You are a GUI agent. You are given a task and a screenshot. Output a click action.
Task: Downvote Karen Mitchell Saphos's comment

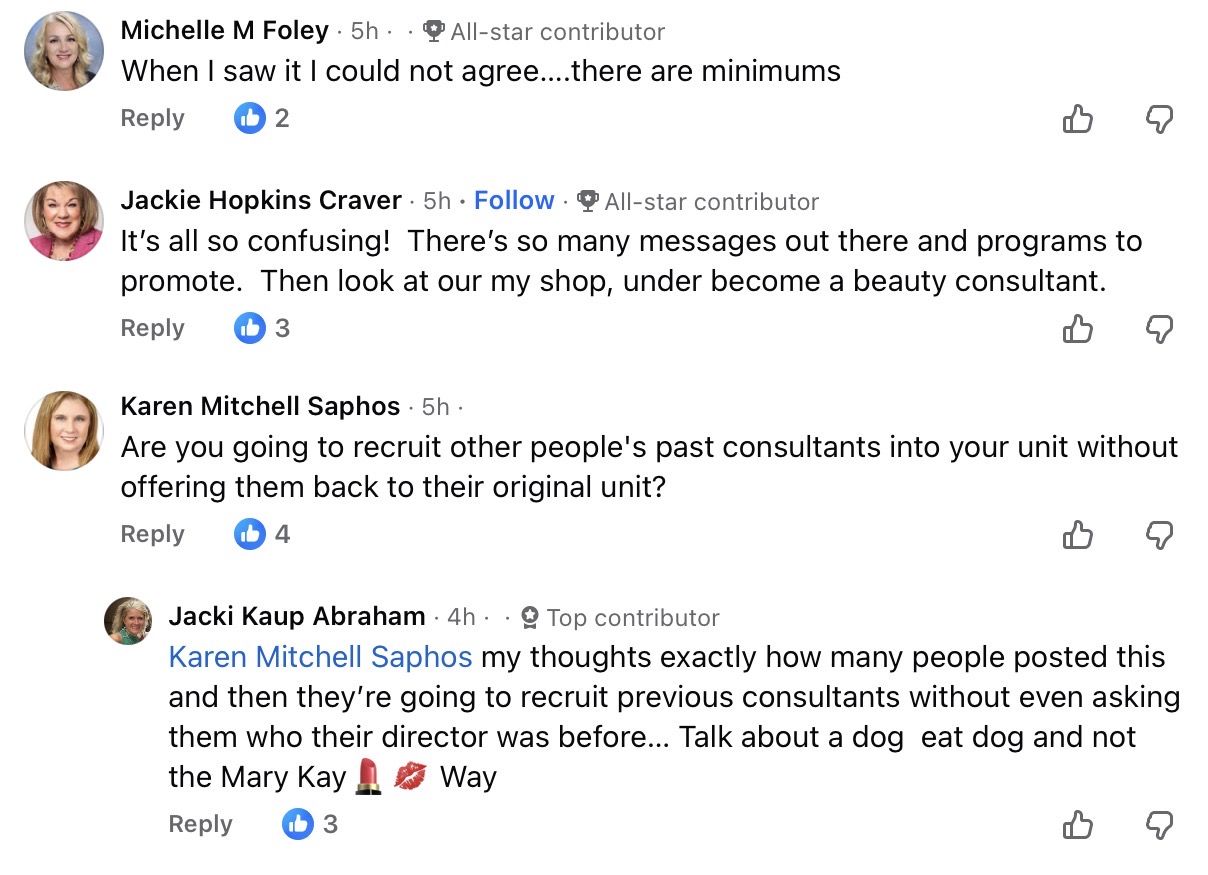point(1158,535)
